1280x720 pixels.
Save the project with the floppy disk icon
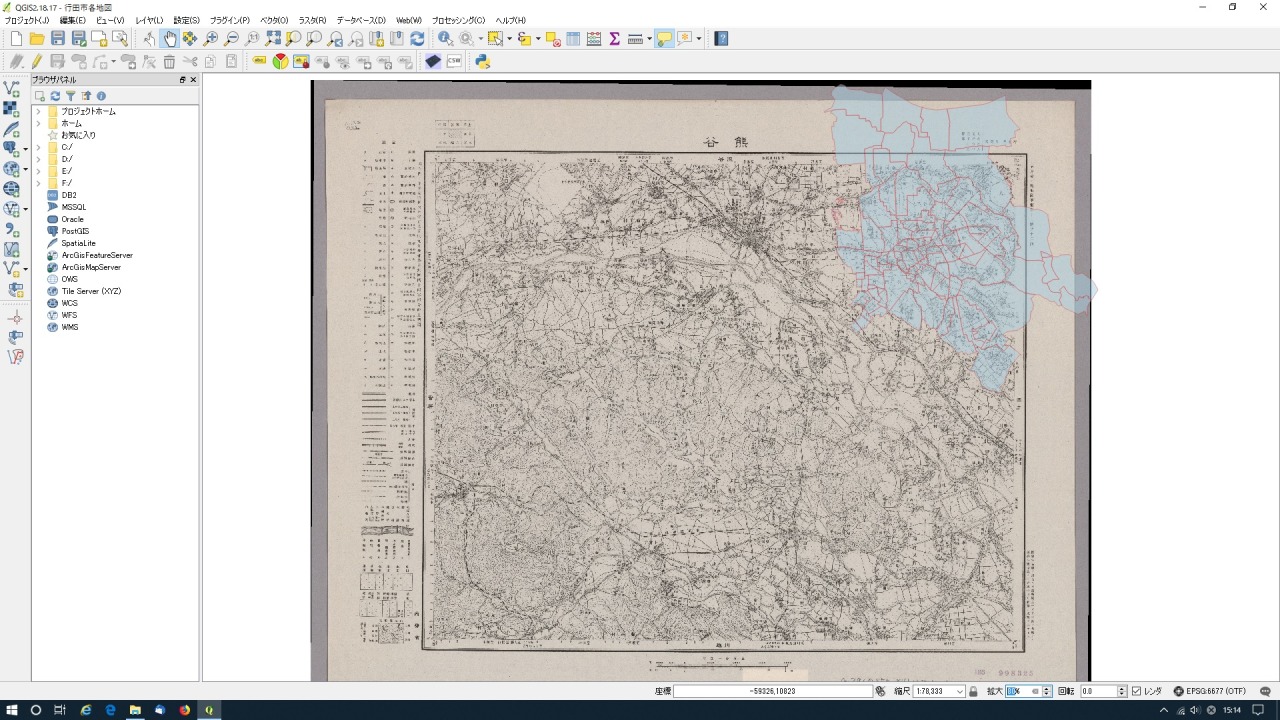[58, 38]
